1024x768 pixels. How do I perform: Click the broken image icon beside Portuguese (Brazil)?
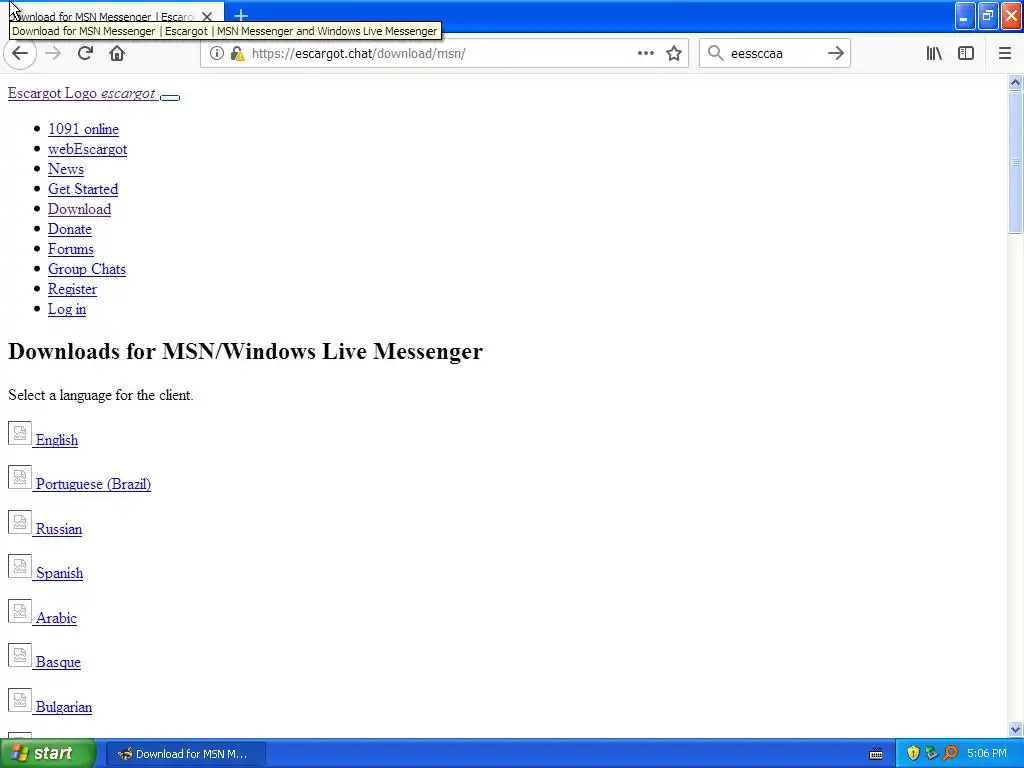pyautogui.click(x=20, y=477)
